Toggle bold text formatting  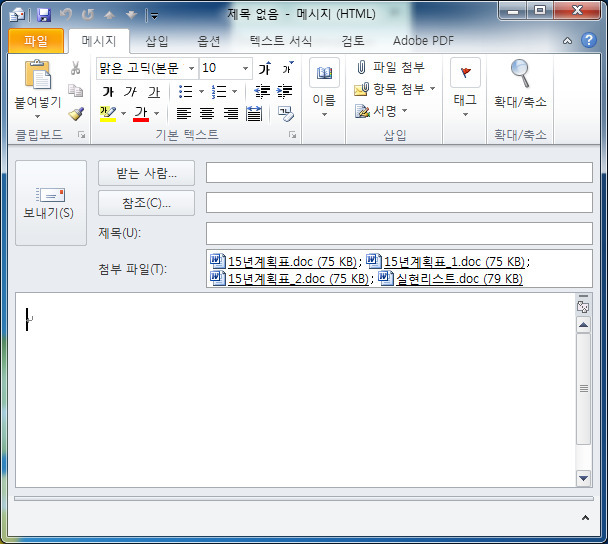point(108,92)
